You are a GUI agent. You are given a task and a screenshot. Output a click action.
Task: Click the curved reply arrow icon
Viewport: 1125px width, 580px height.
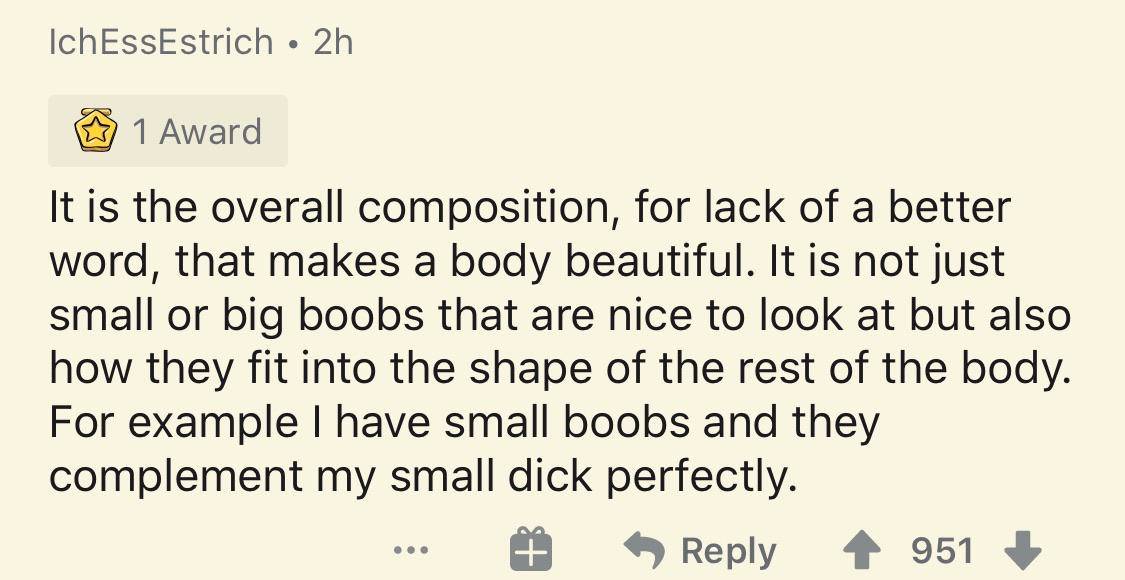645,550
